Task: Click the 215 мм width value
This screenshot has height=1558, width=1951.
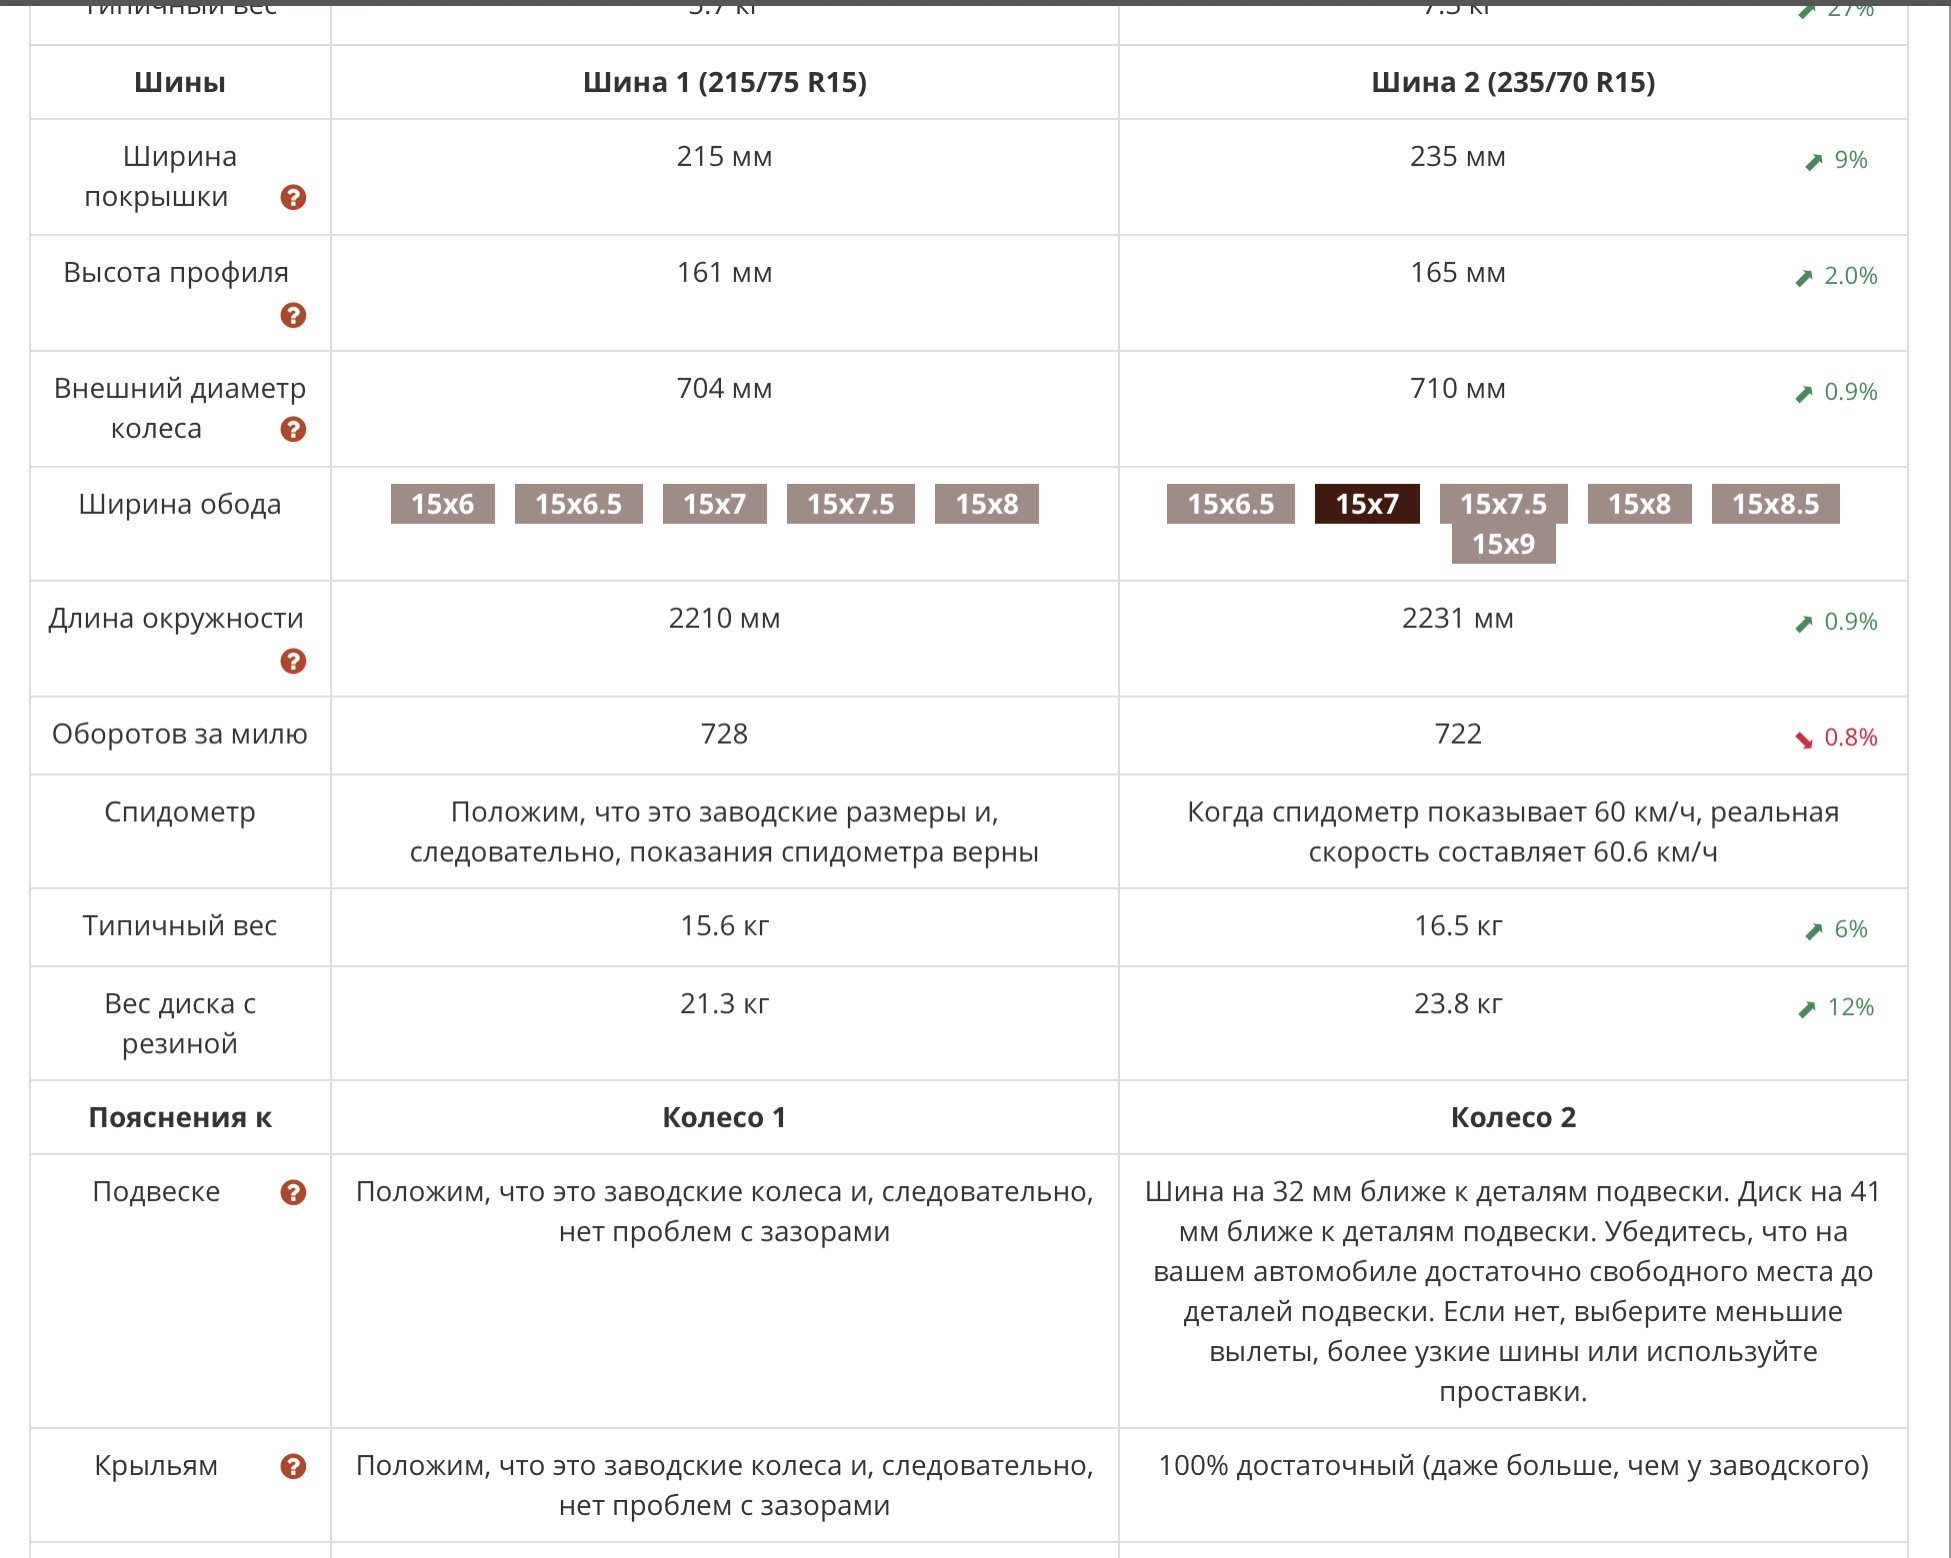Action: [x=725, y=157]
